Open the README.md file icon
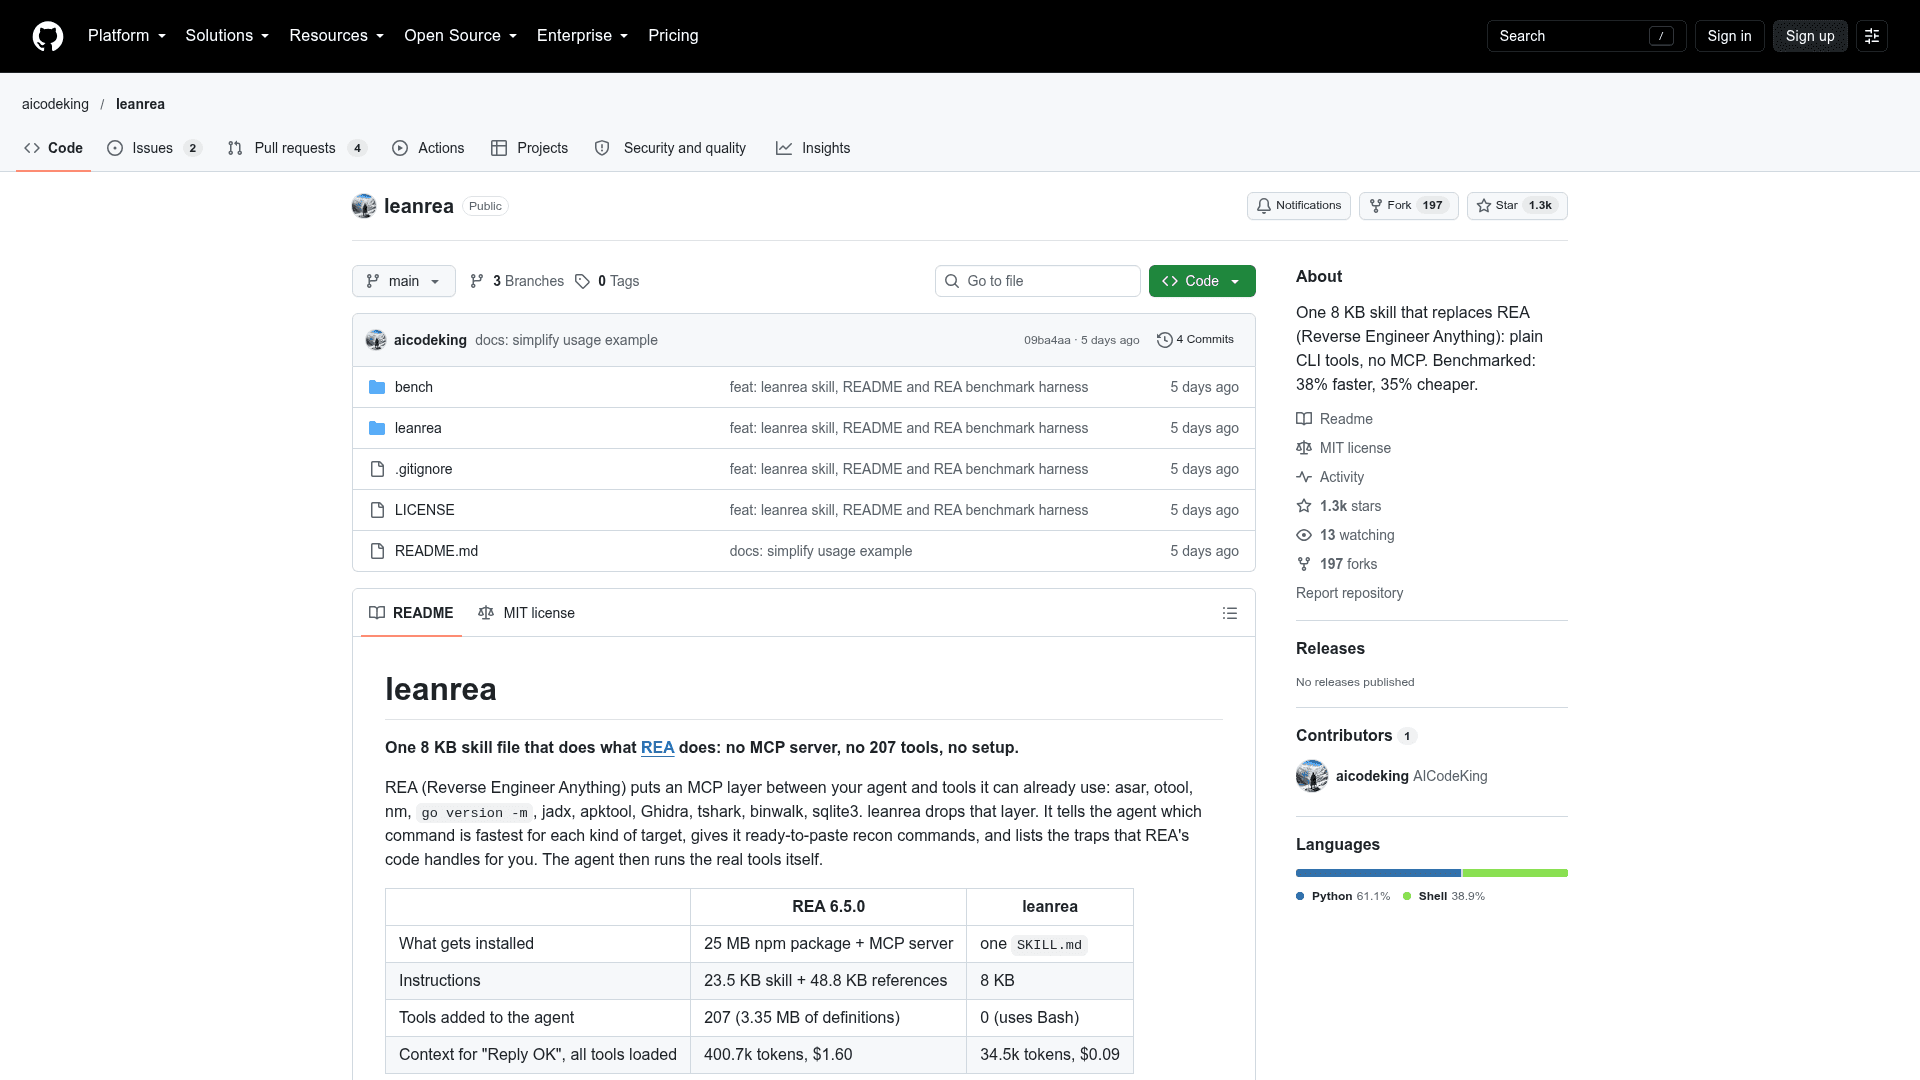The width and height of the screenshot is (1920, 1080). click(377, 551)
